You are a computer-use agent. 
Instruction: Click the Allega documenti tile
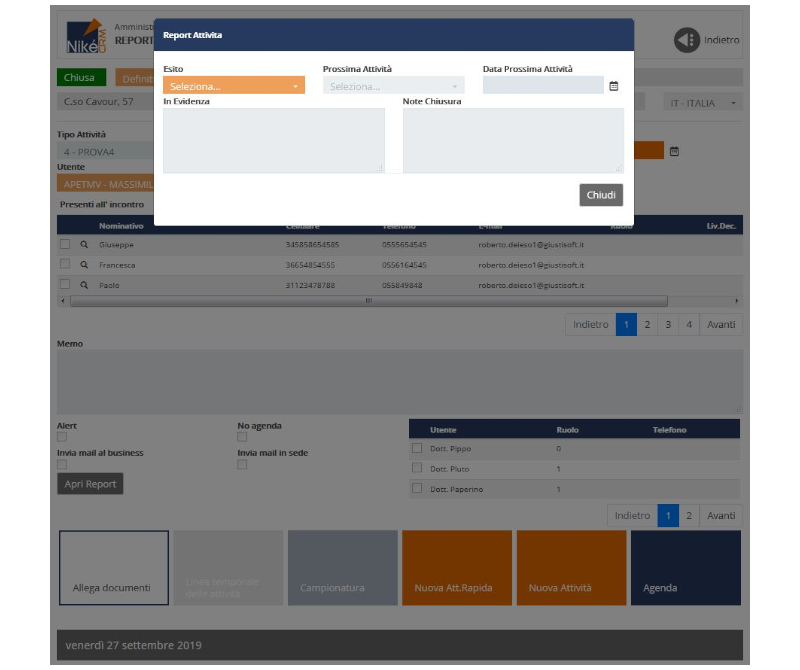pos(114,568)
